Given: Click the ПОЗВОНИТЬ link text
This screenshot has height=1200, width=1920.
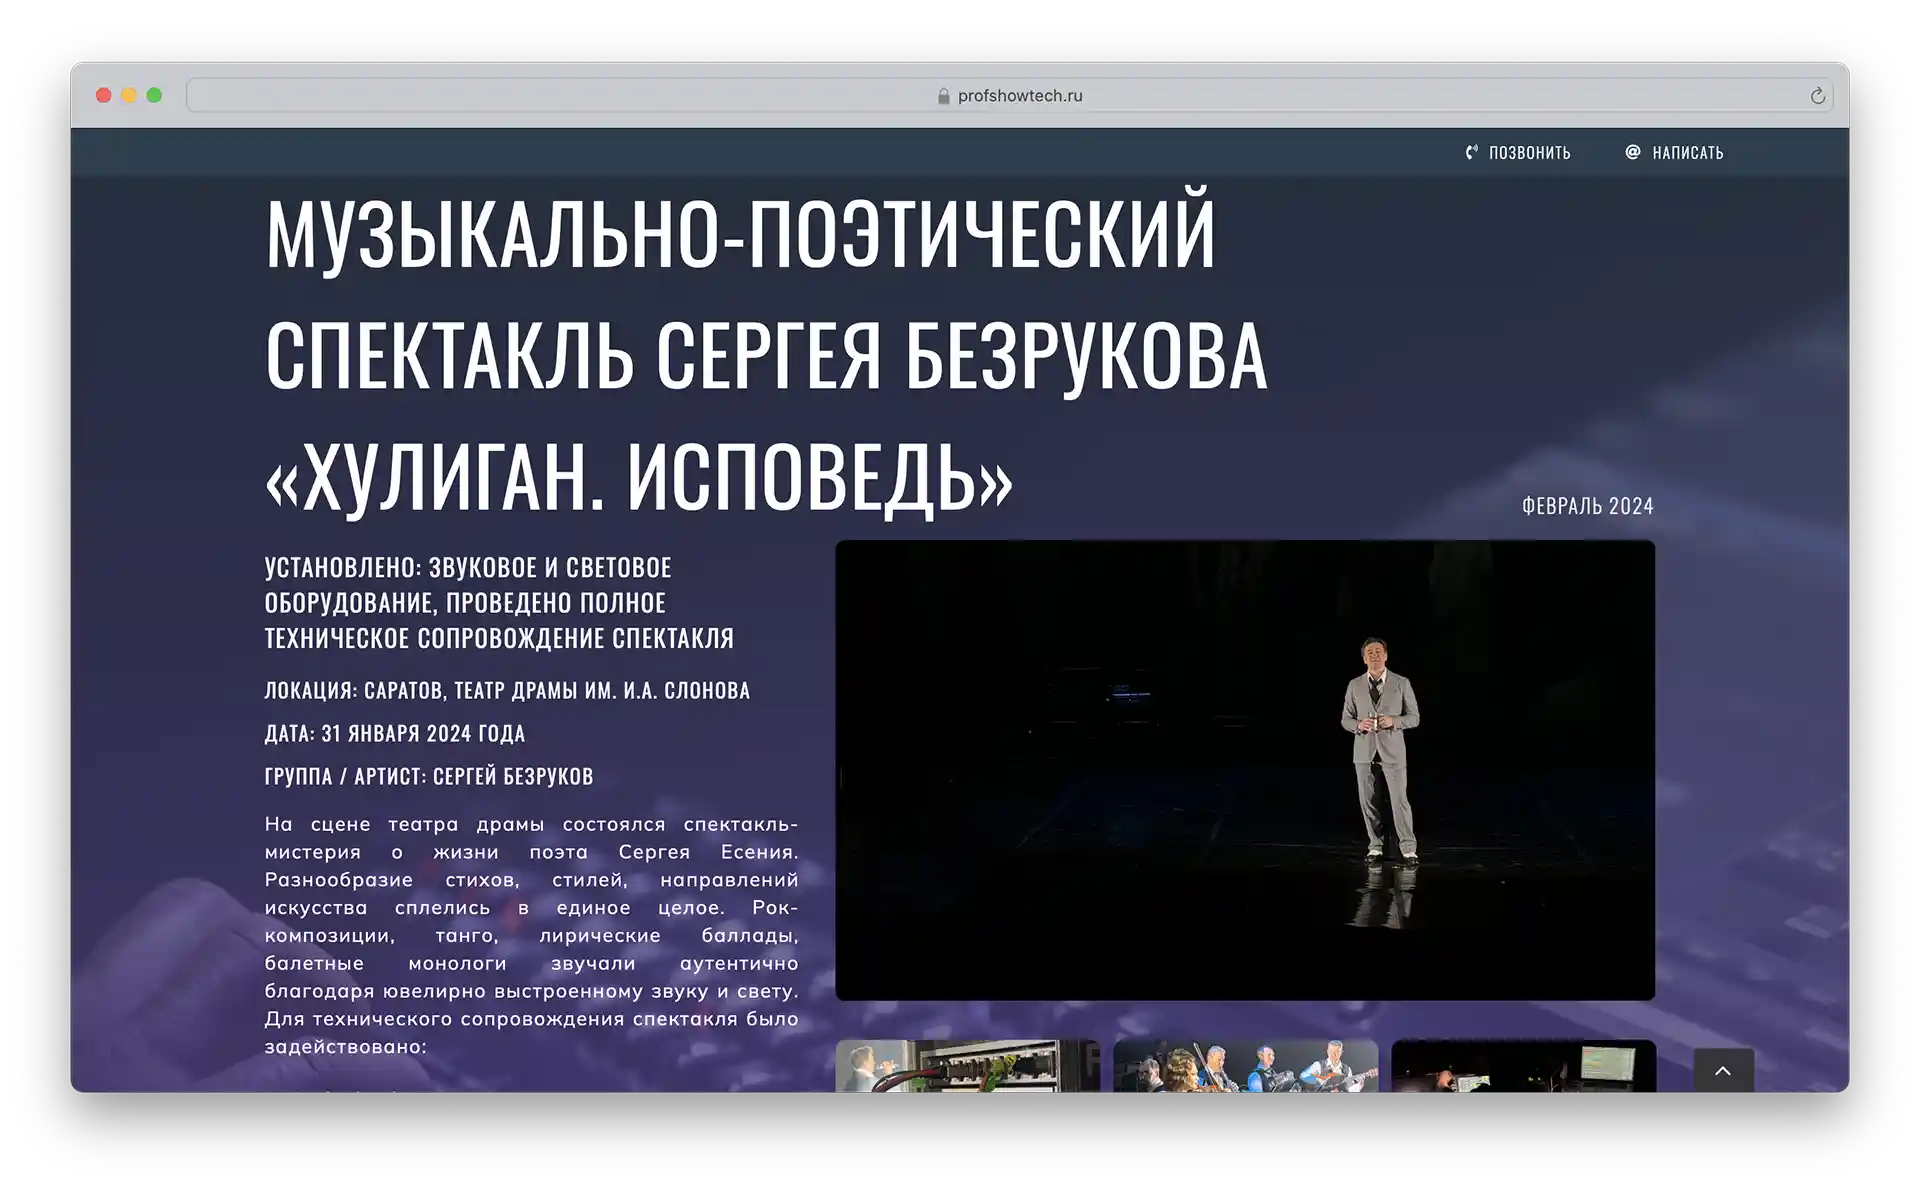Looking at the screenshot, I should coord(1529,153).
